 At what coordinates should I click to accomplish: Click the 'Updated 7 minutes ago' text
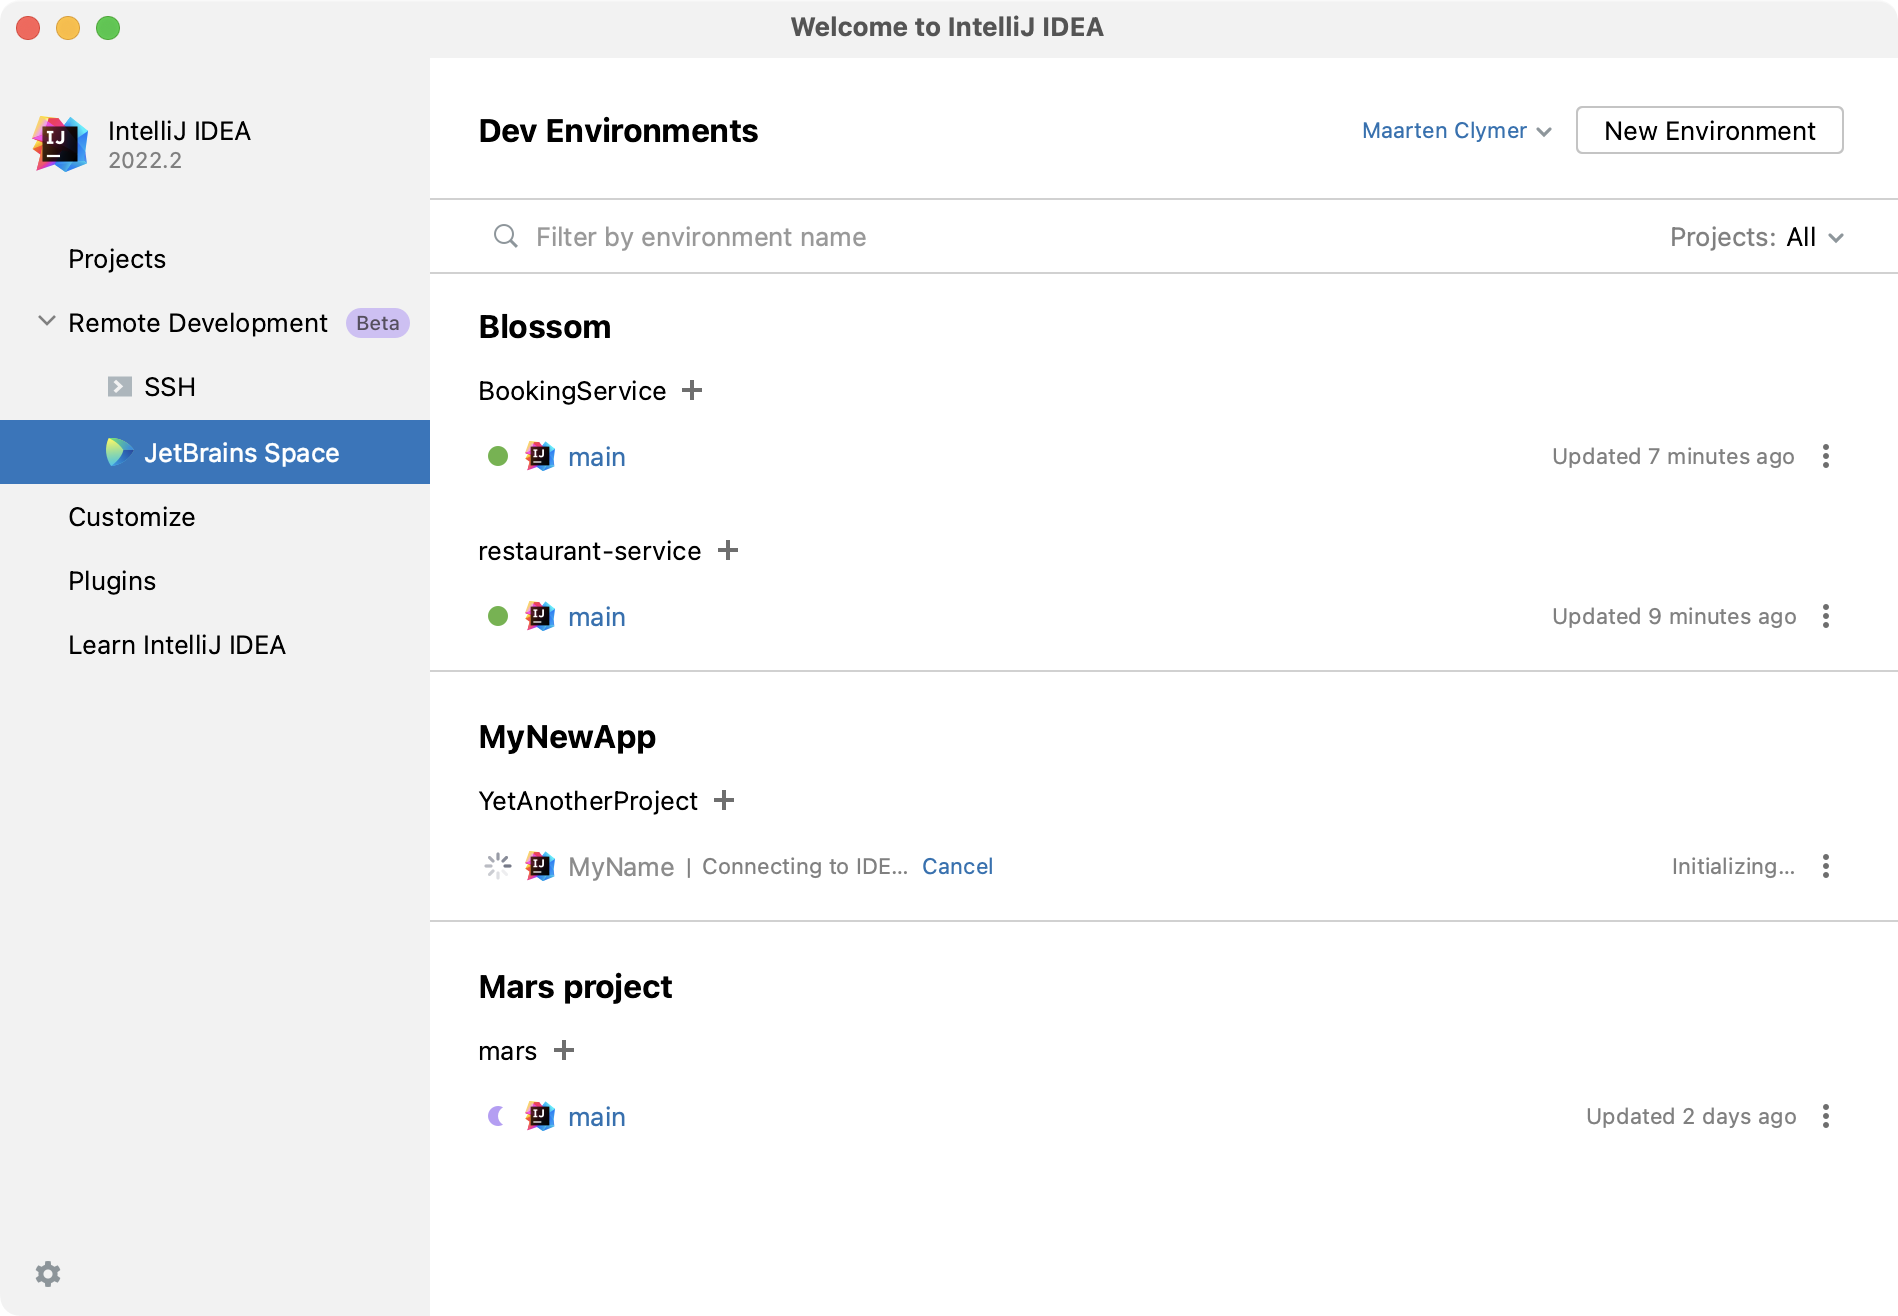[1673, 456]
